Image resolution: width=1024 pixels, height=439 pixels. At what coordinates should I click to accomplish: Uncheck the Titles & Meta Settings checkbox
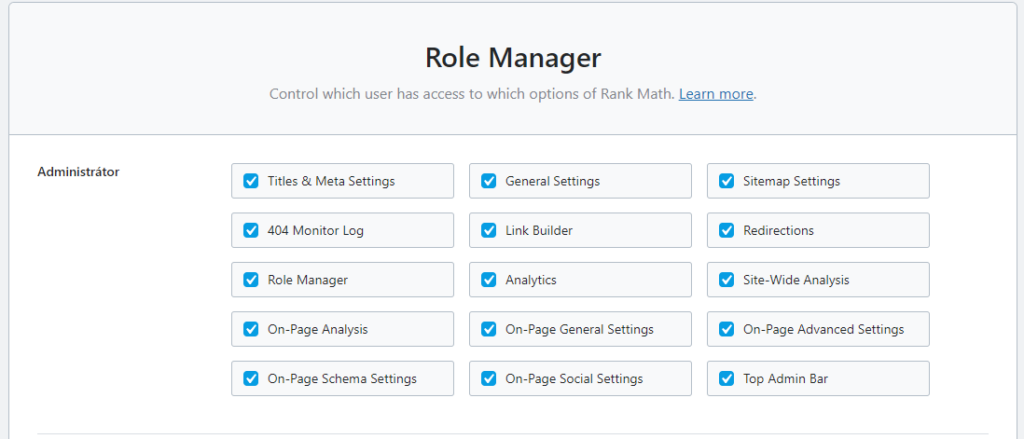[251, 181]
